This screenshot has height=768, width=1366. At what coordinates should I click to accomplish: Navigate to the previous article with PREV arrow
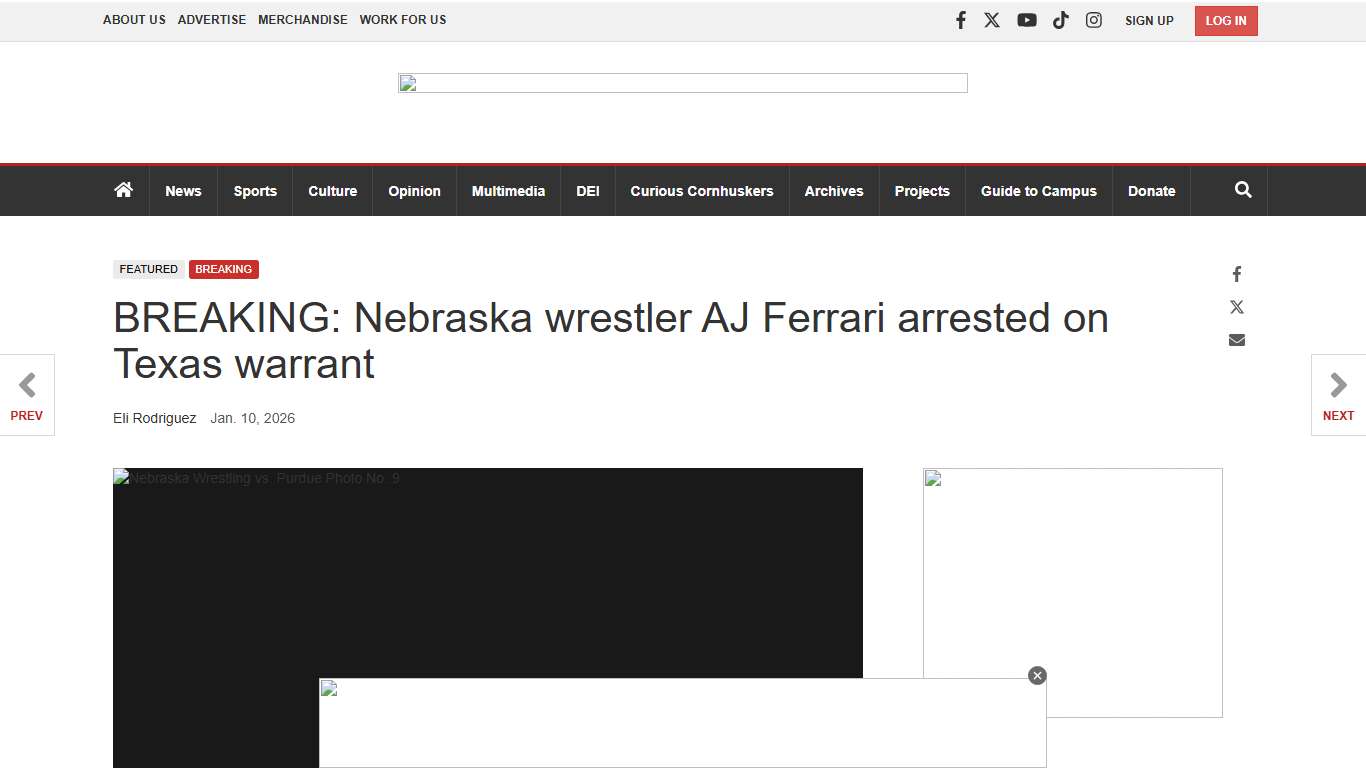pyautogui.click(x=27, y=395)
